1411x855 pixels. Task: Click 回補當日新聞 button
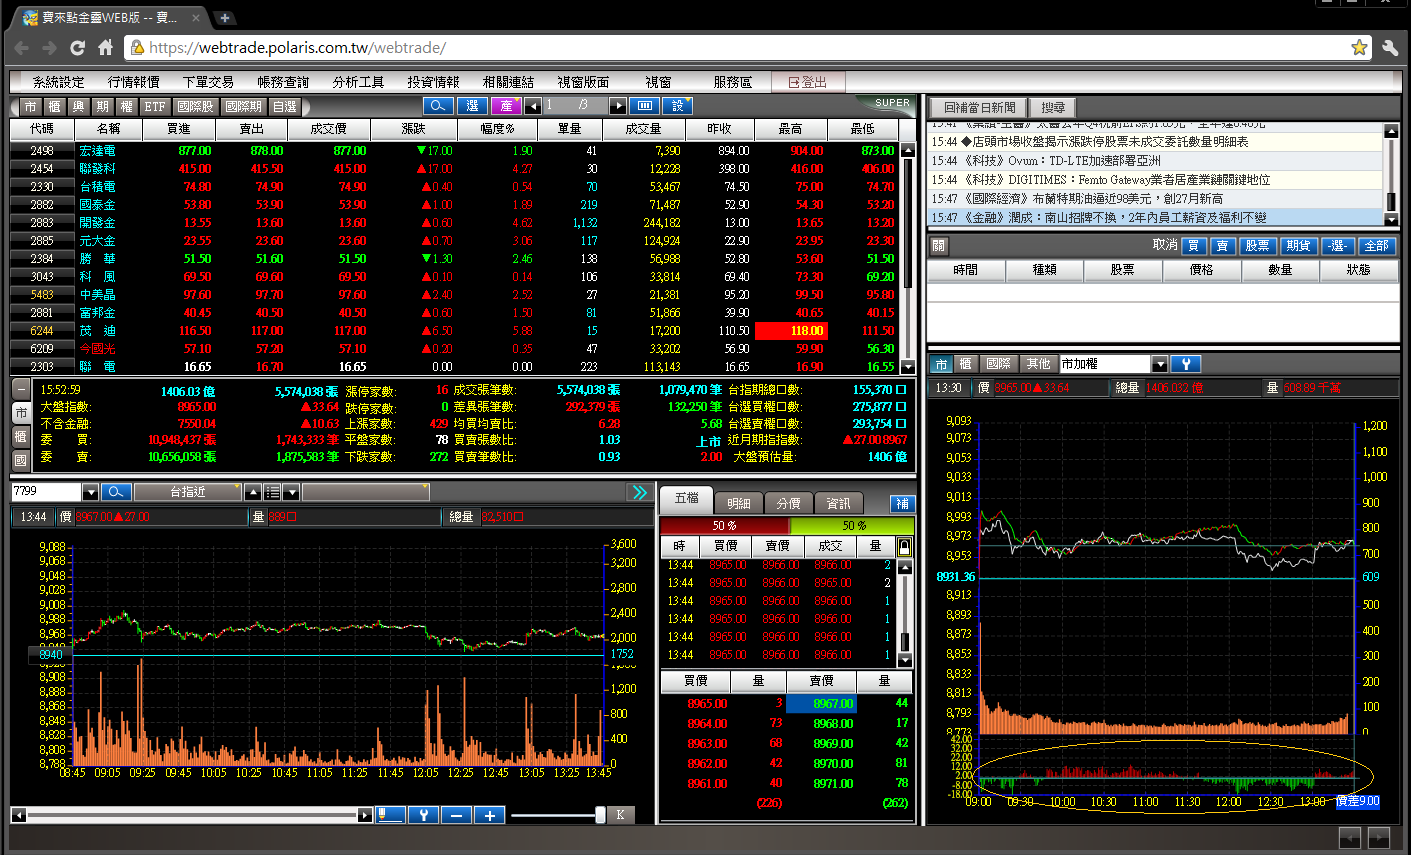pyautogui.click(x=979, y=107)
